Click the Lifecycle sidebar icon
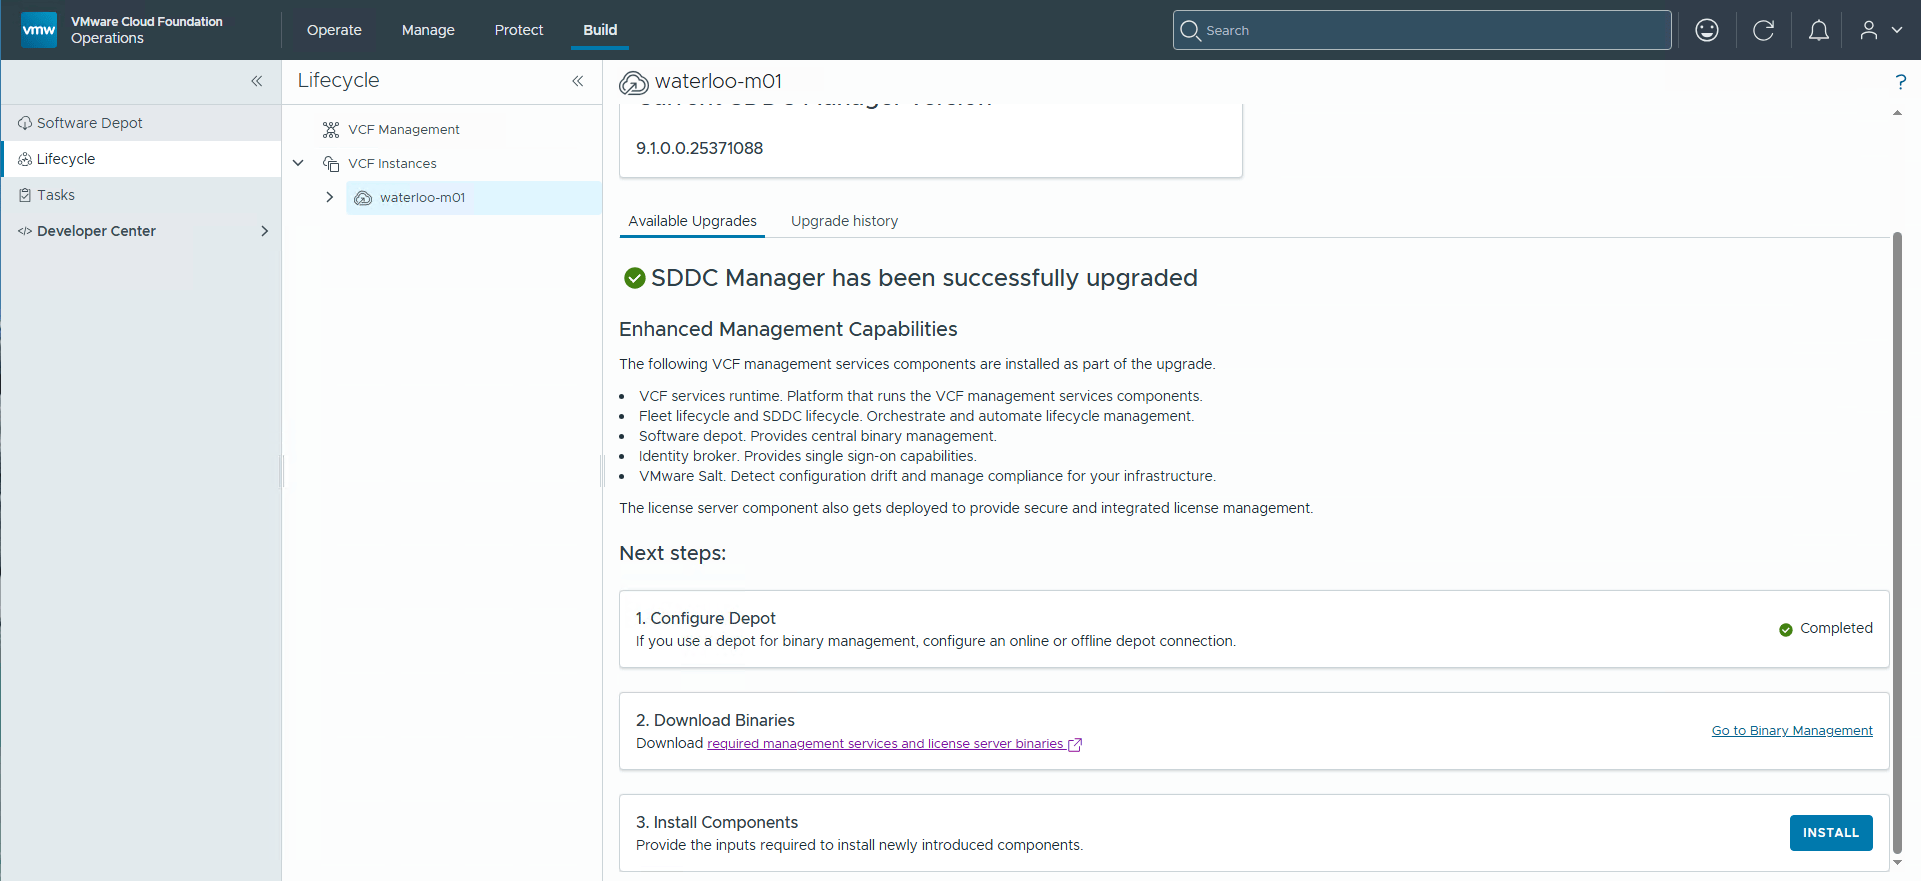1921x881 pixels. click(x=25, y=159)
